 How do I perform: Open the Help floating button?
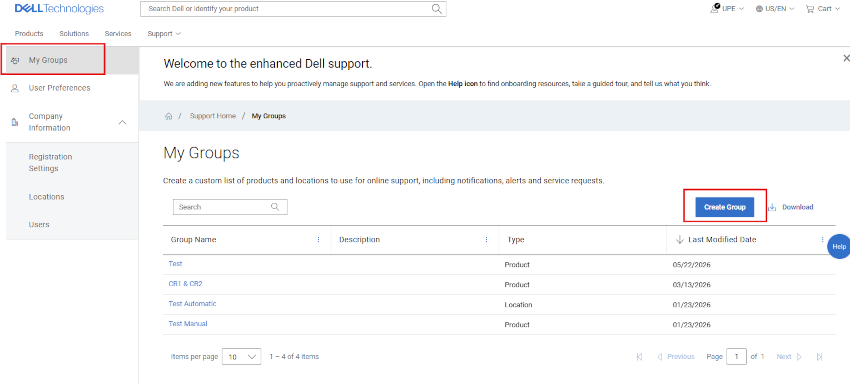pos(839,246)
